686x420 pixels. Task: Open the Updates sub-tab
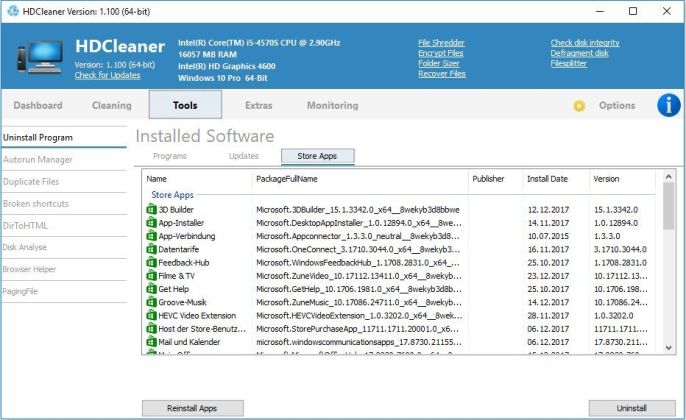coord(244,156)
